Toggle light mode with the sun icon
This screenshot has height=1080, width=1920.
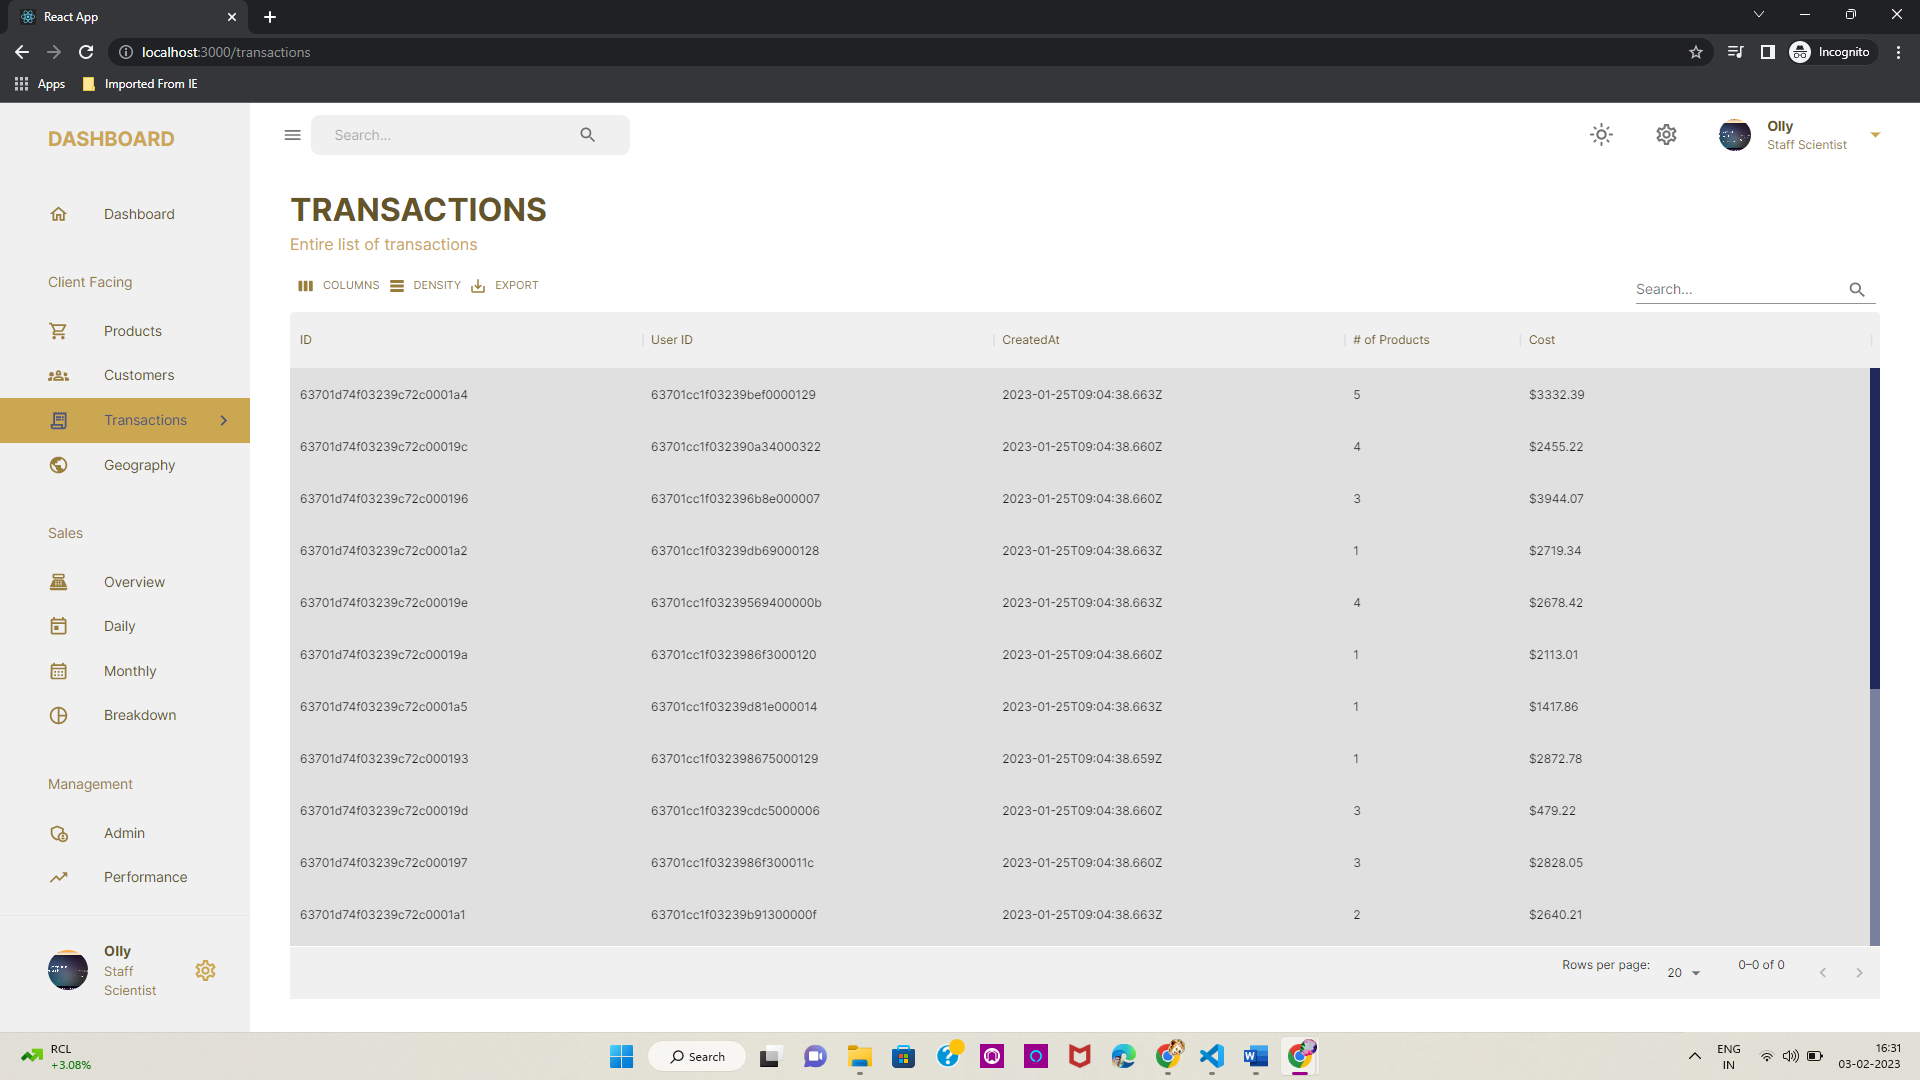point(1601,134)
